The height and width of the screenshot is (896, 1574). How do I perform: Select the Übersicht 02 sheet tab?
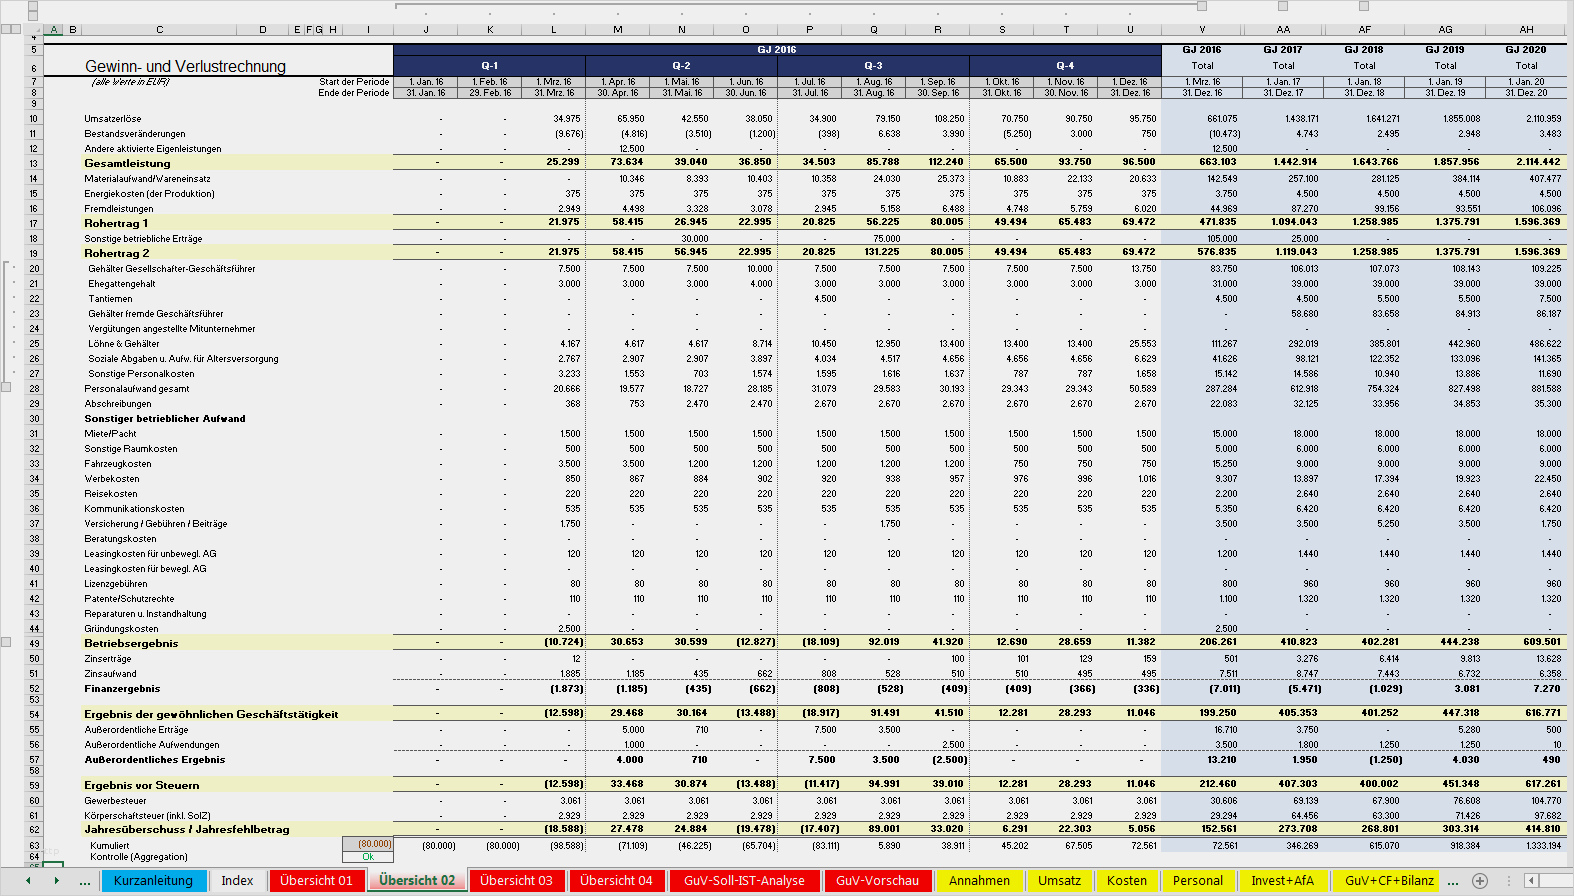point(417,881)
